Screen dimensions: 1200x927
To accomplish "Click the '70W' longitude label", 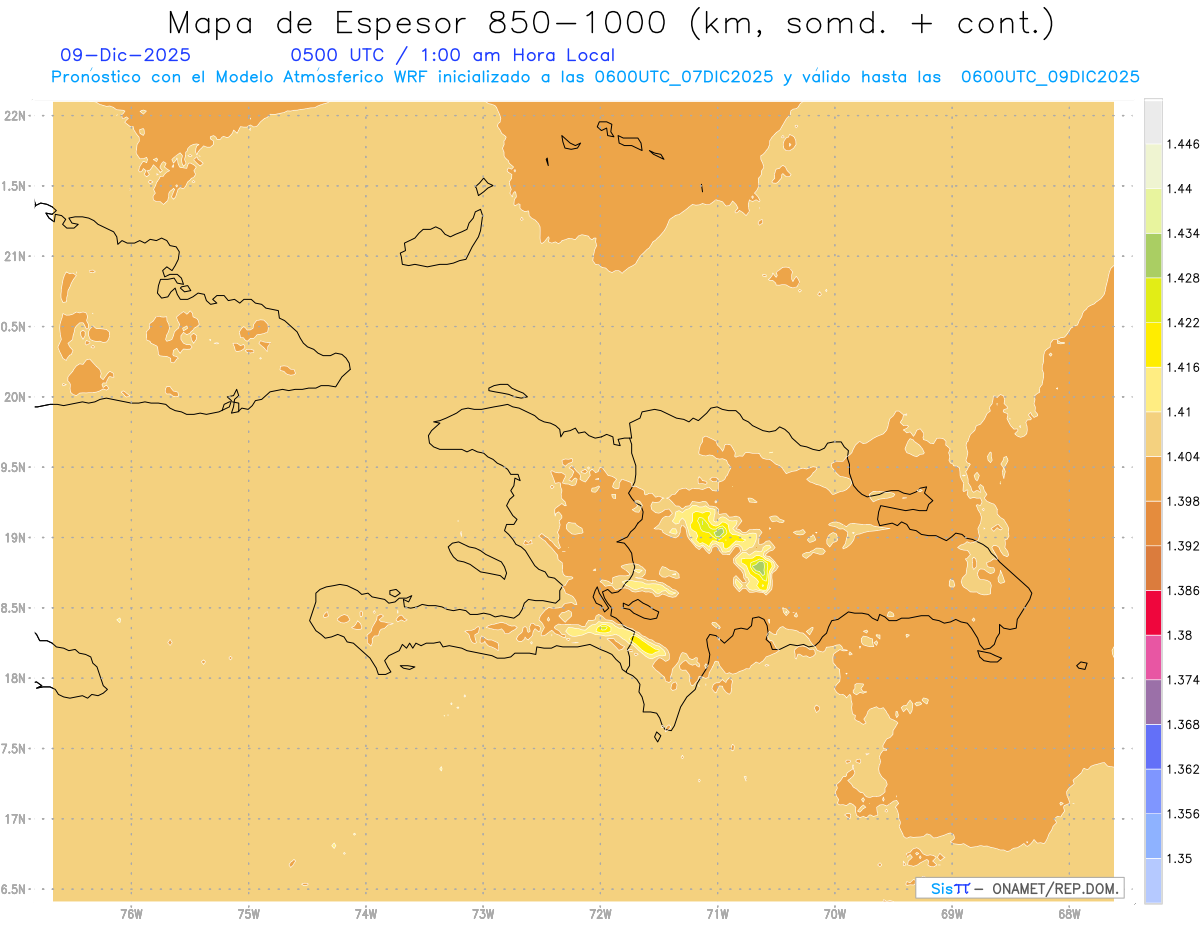I will tap(835, 914).
